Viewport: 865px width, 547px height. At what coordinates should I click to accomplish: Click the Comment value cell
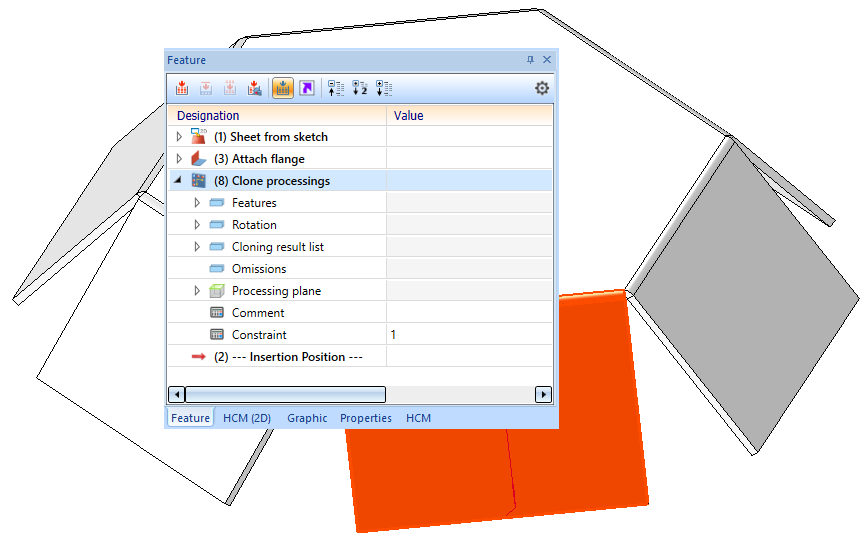coord(469,313)
